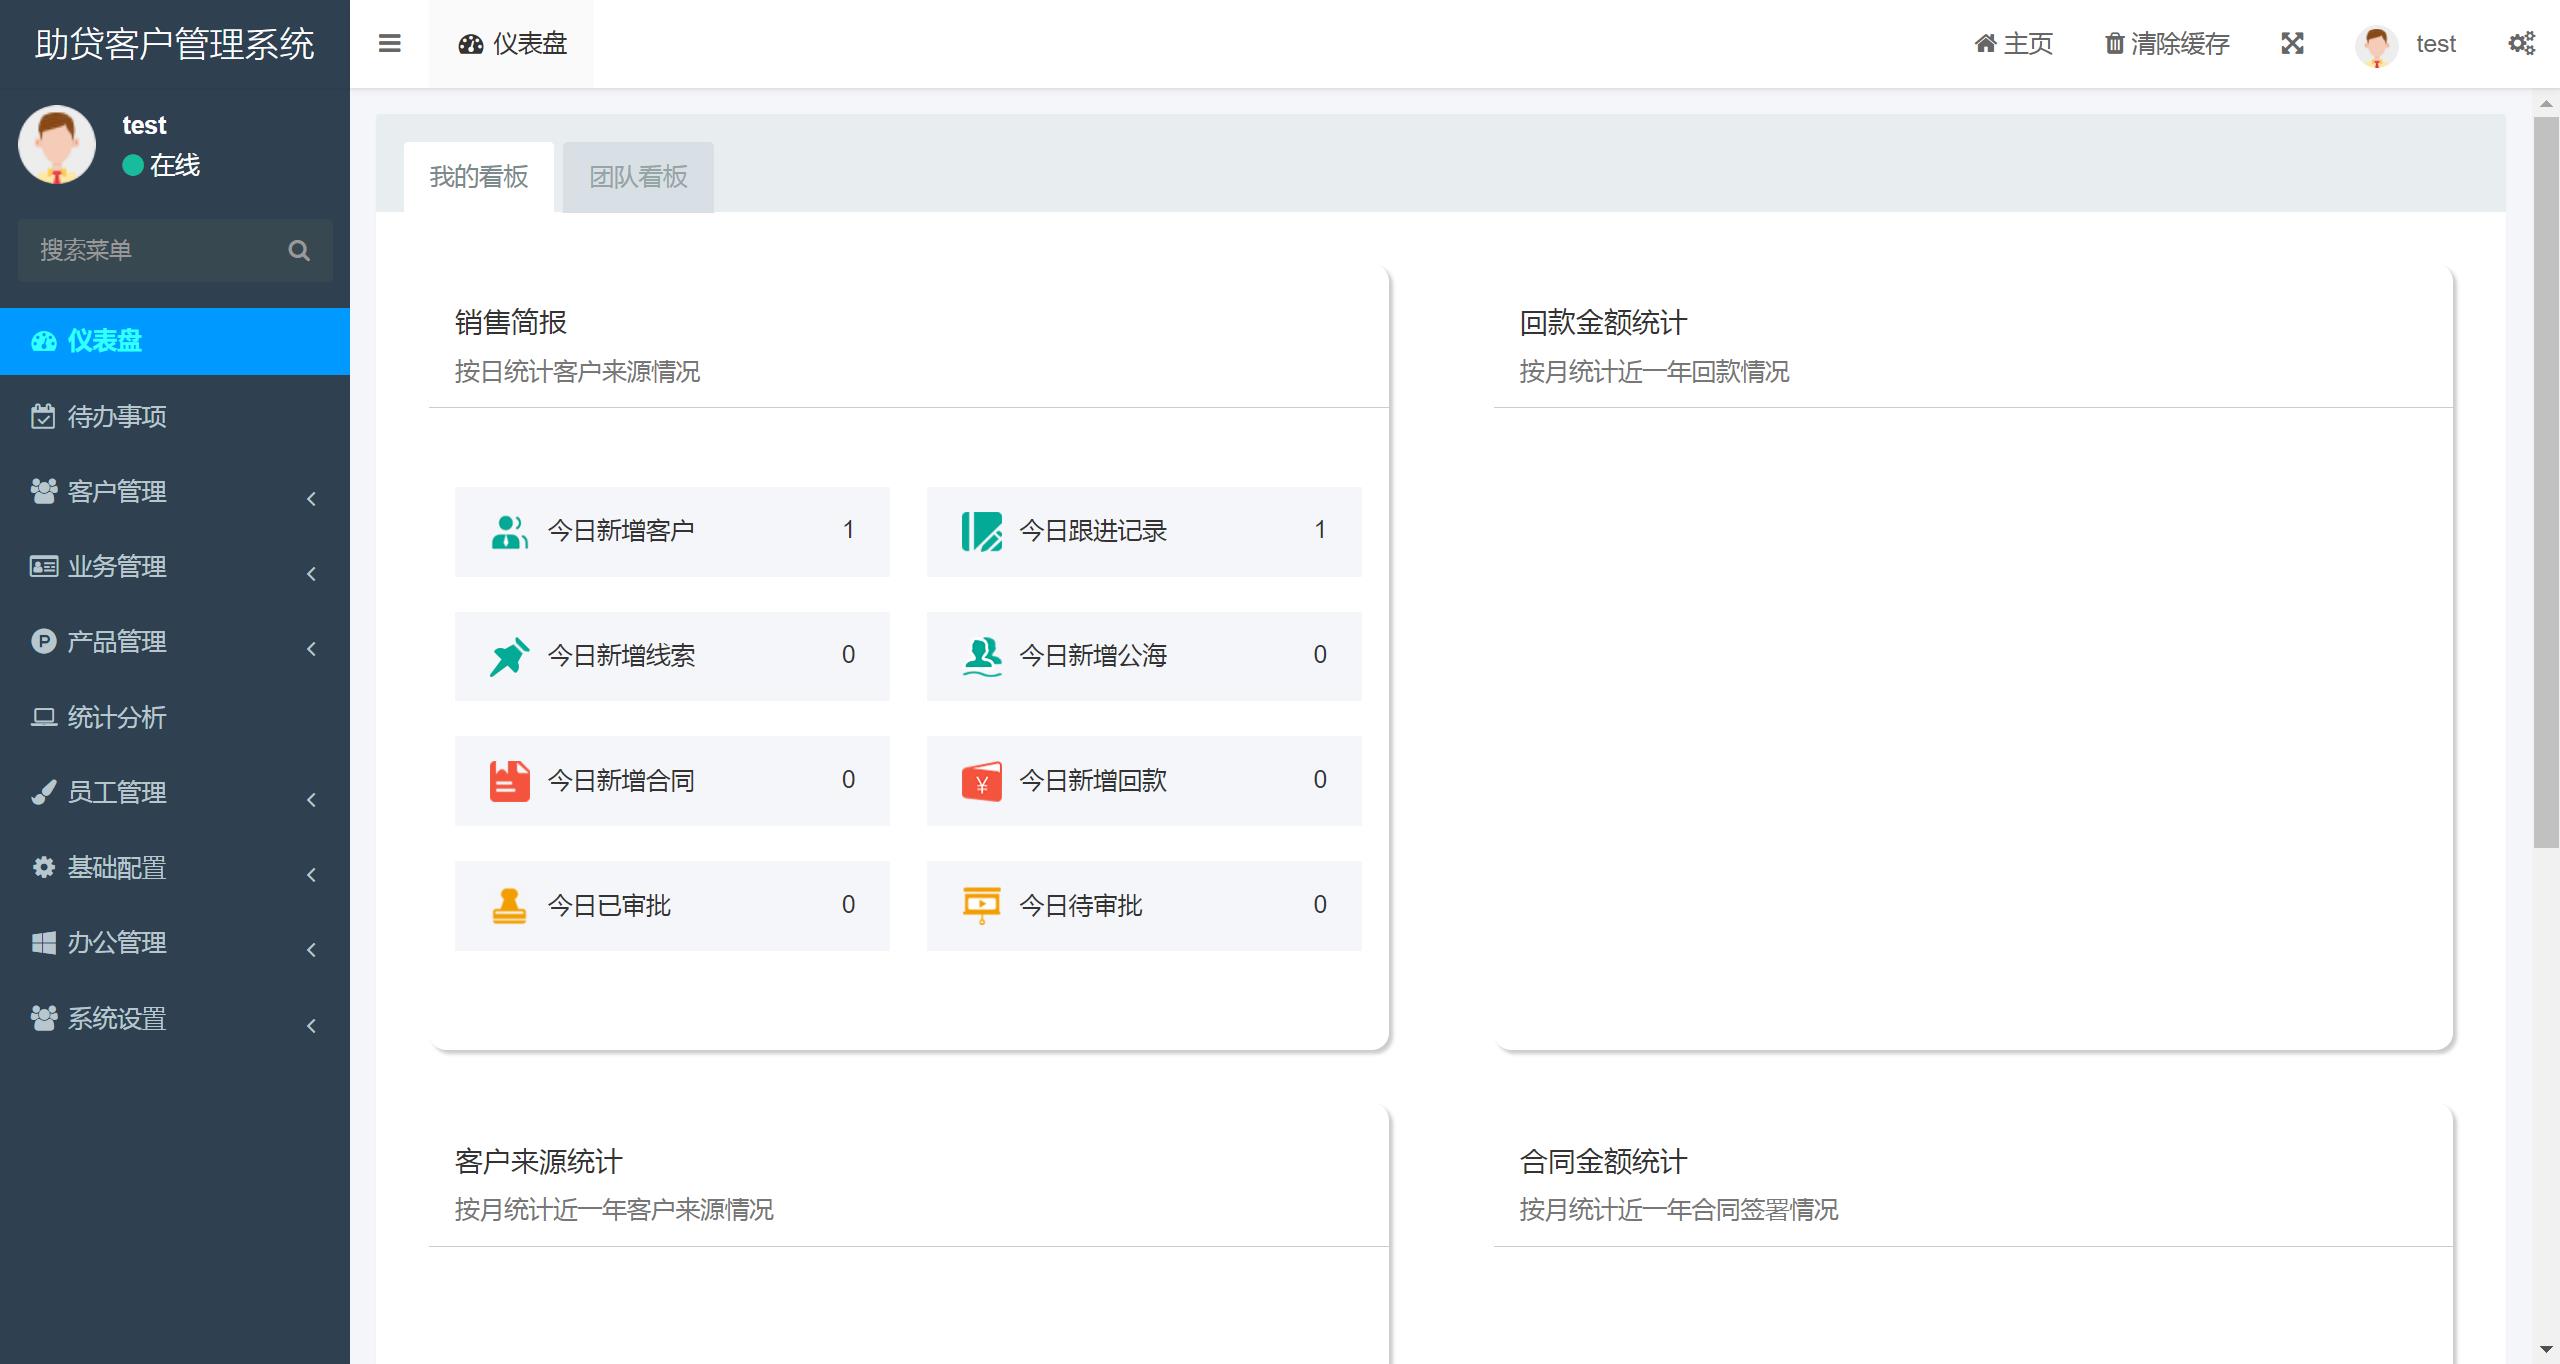Toggle sidebar with hamburger menu icon

390,43
